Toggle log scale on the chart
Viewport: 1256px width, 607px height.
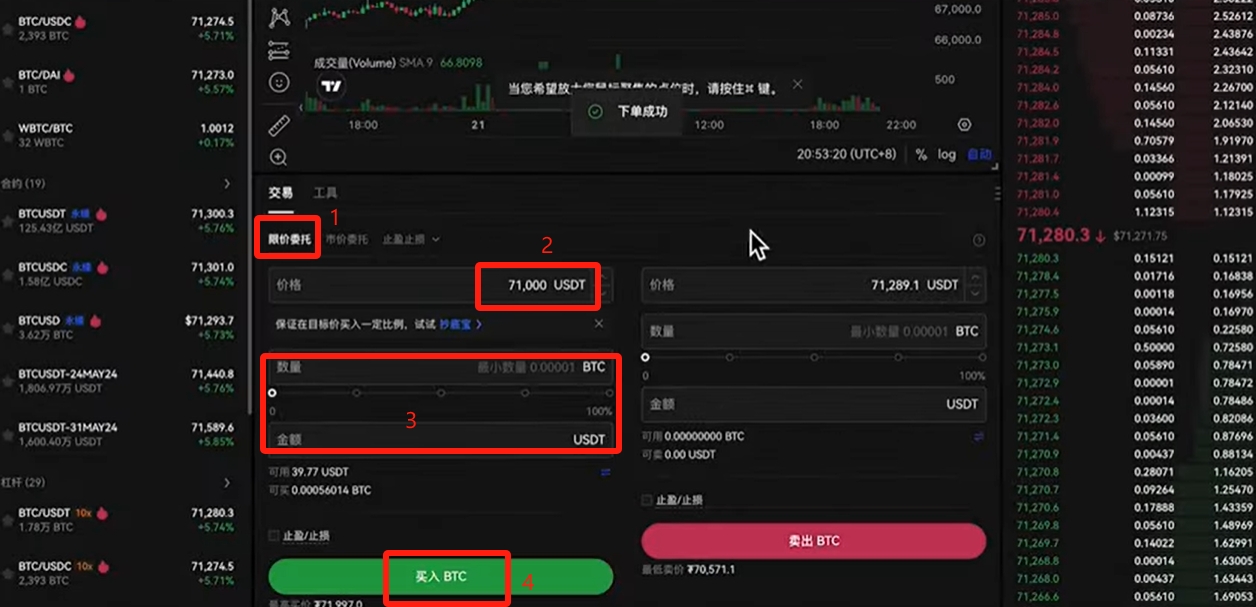(x=946, y=155)
